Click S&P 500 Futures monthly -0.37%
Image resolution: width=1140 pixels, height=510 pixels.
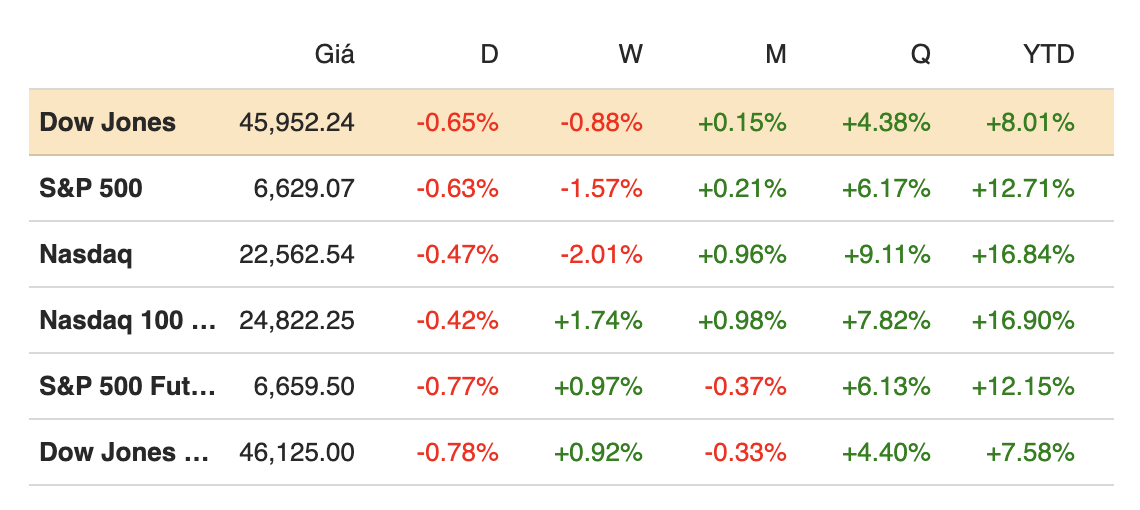[745, 386]
